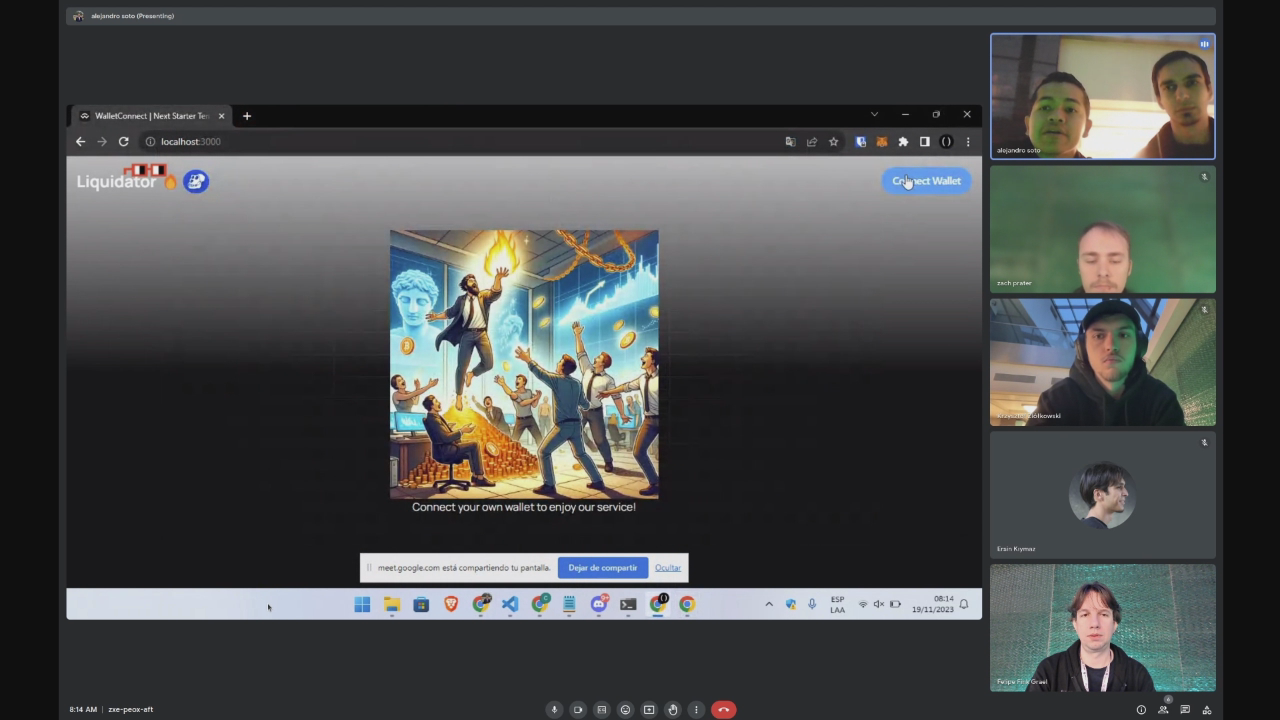
Task: Raise hand in the Meet call
Action: coord(673,710)
